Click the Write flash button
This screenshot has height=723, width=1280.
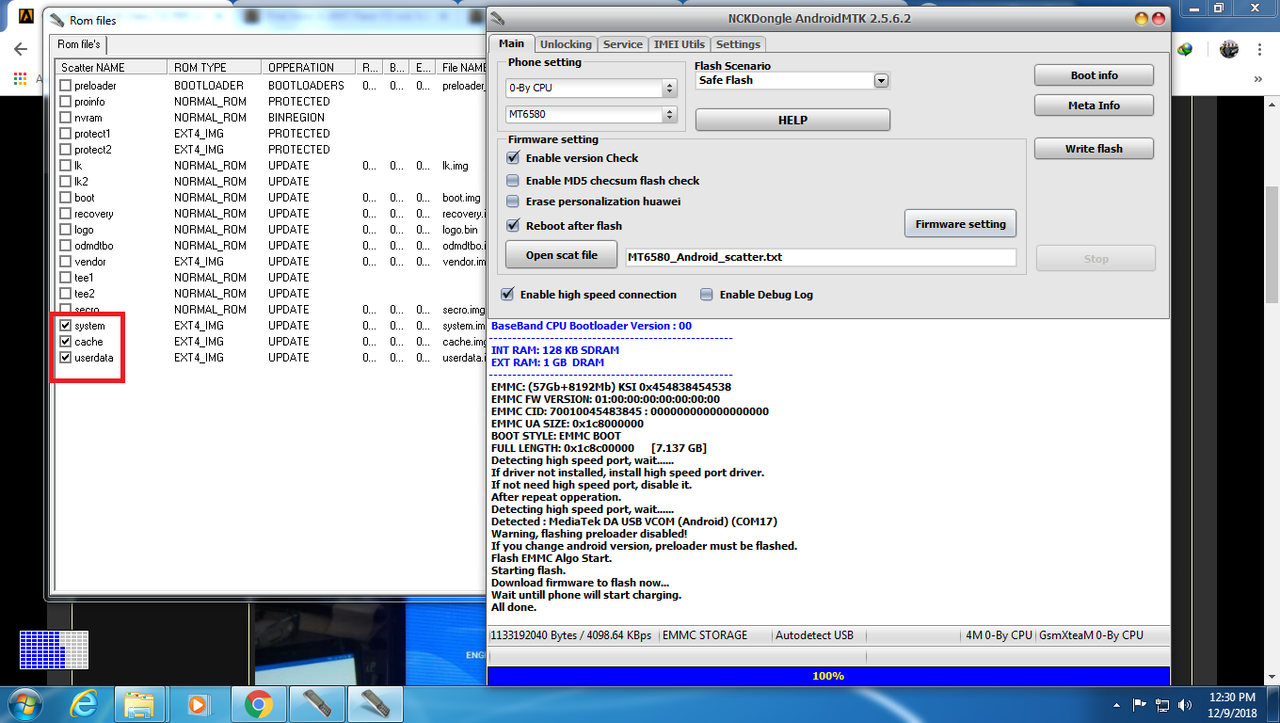coord(1094,149)
